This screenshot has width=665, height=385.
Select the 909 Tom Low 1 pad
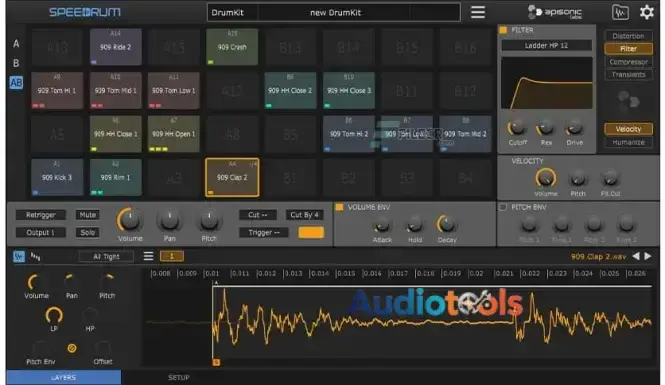tap(173, 90)
